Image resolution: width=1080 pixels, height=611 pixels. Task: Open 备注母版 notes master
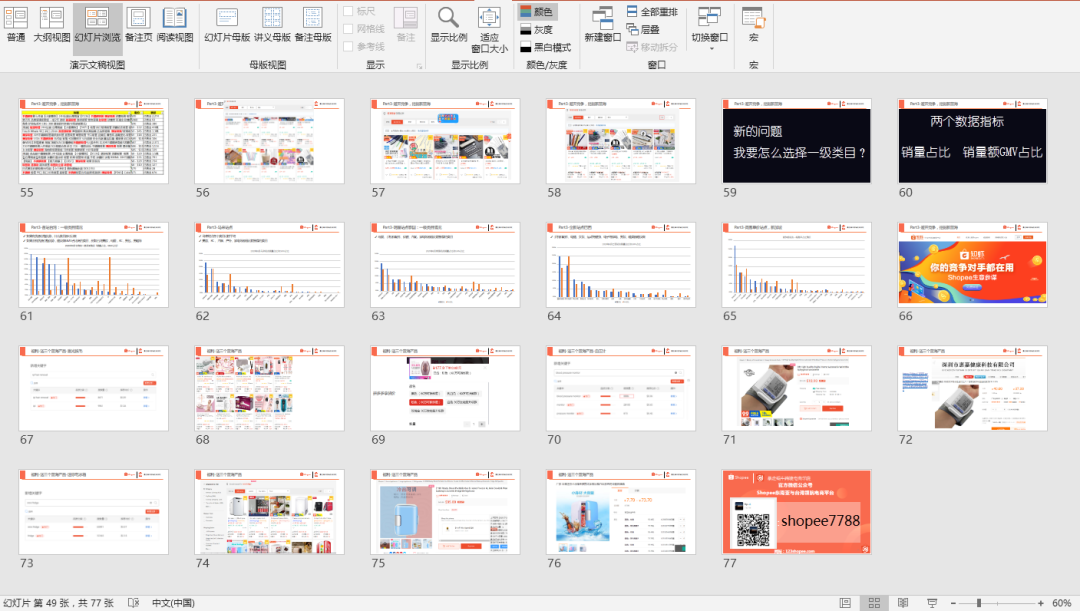[x=313, y=25]
